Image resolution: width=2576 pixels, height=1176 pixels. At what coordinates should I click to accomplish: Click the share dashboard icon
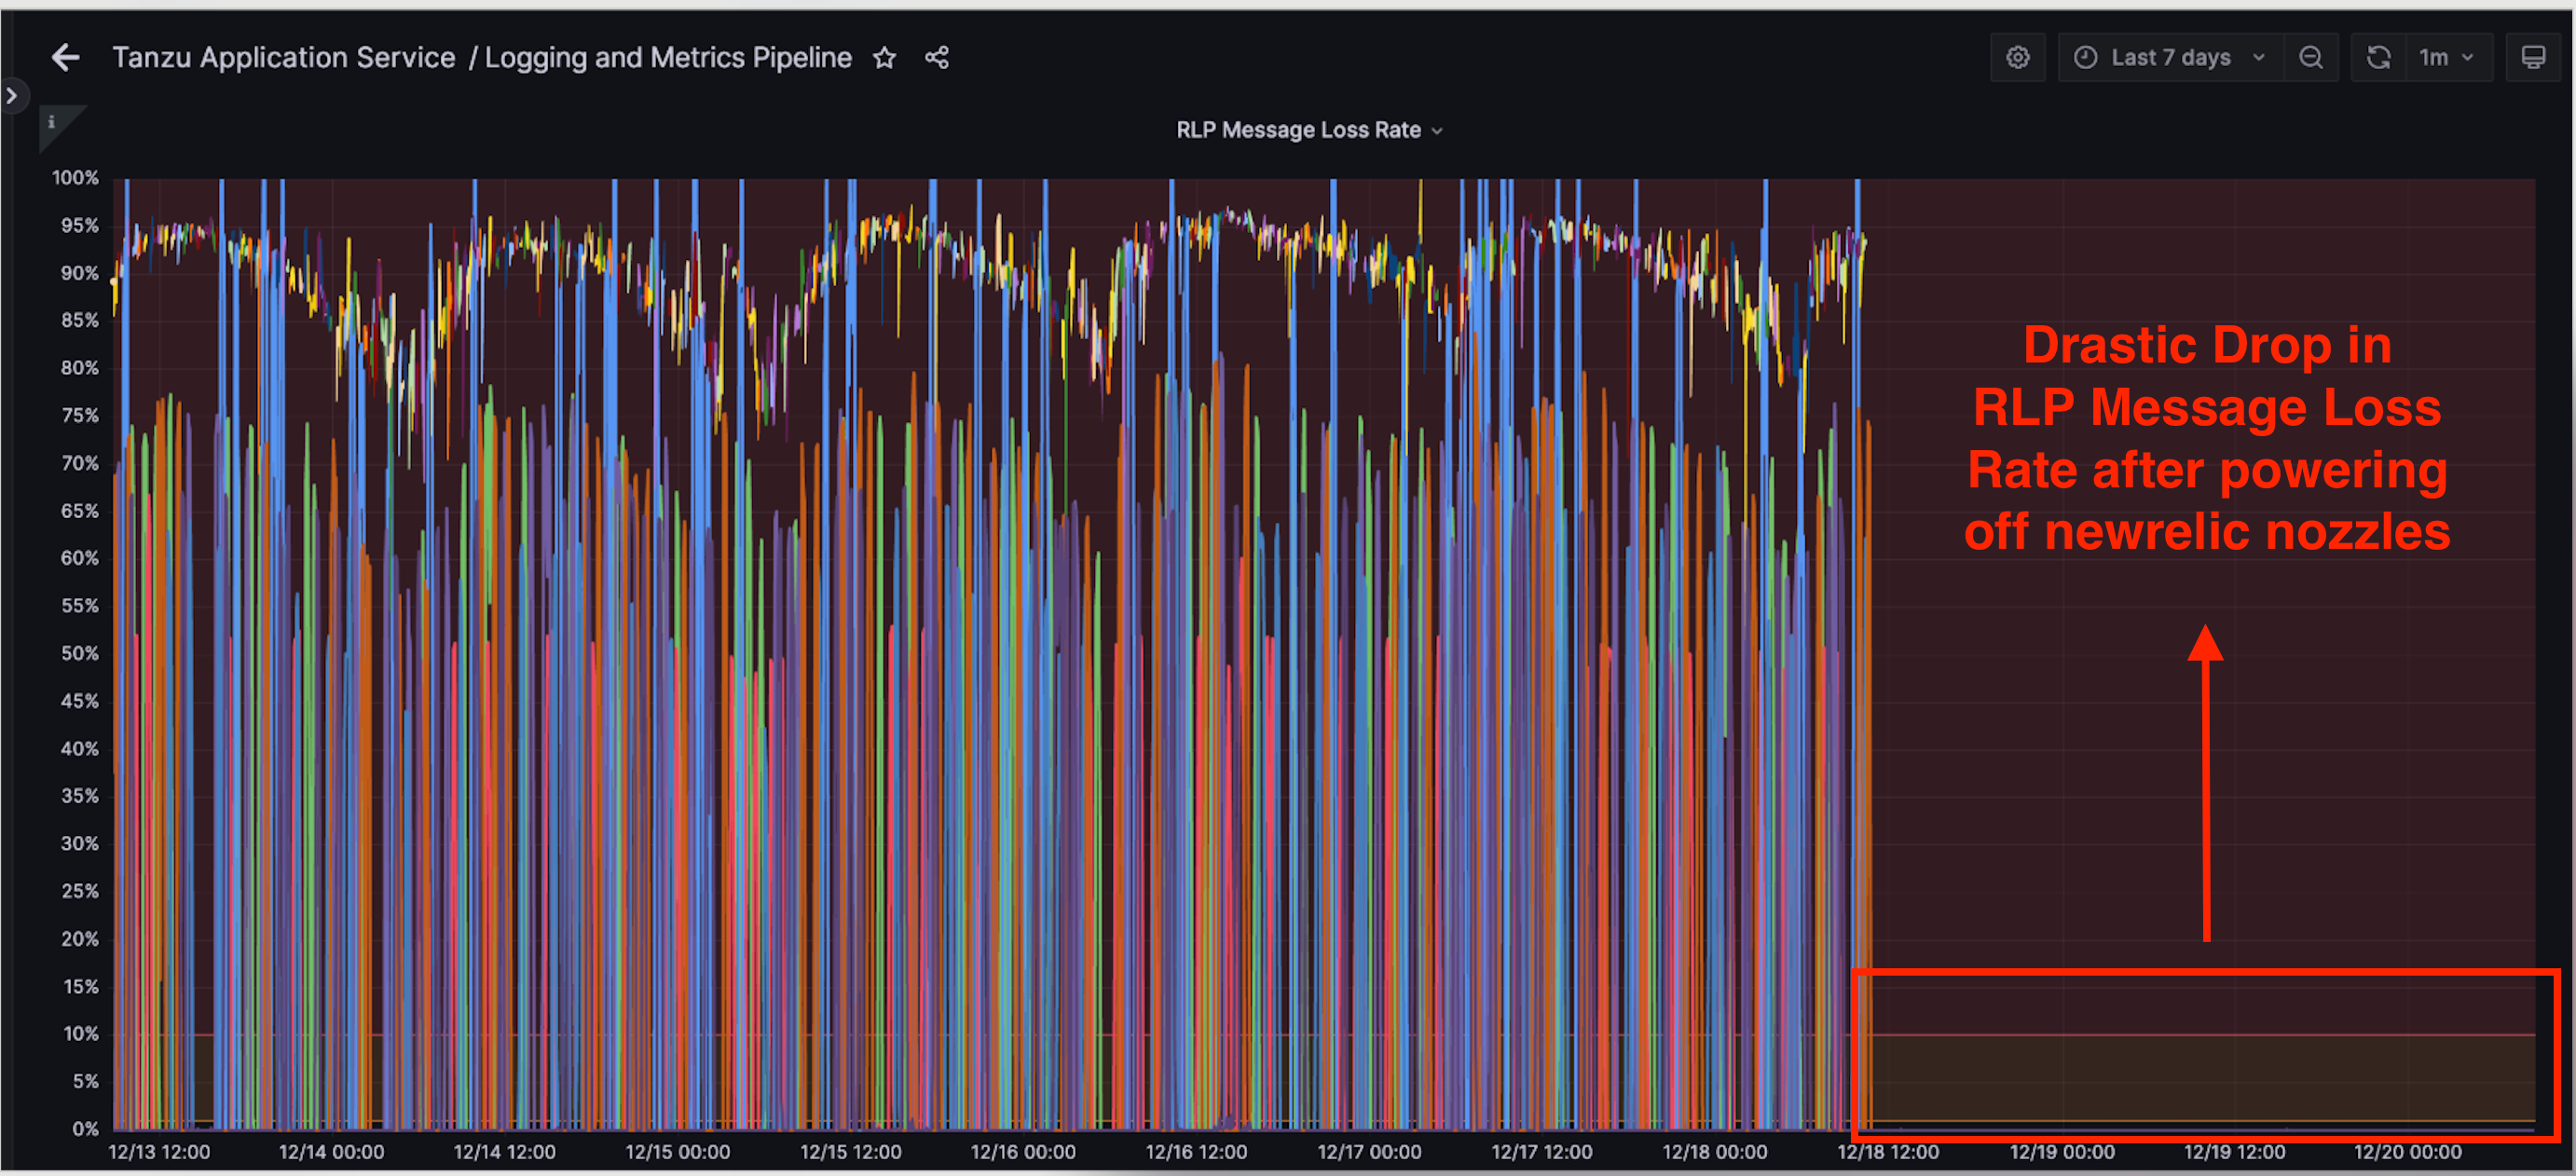point(936,58)
